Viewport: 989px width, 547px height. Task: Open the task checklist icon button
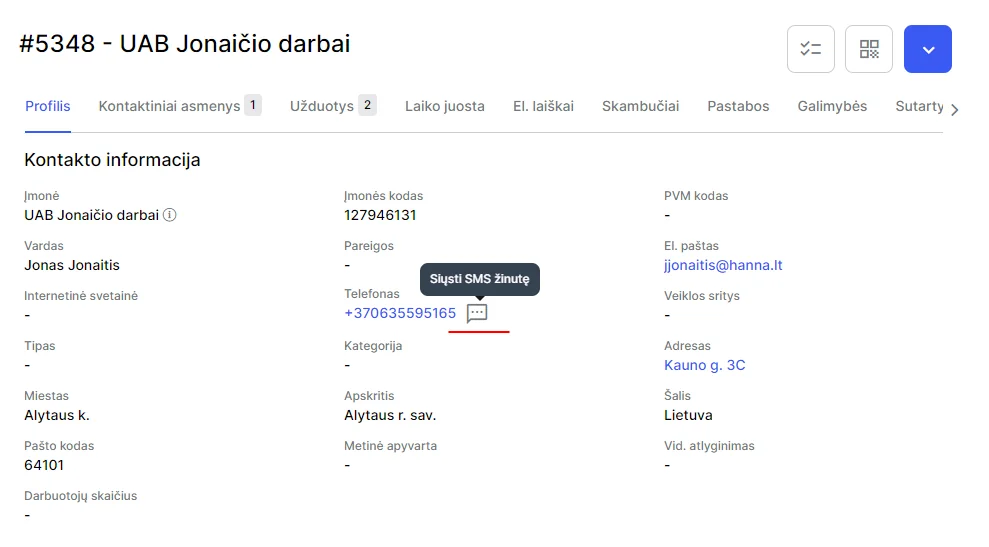[x=811, y=49]
